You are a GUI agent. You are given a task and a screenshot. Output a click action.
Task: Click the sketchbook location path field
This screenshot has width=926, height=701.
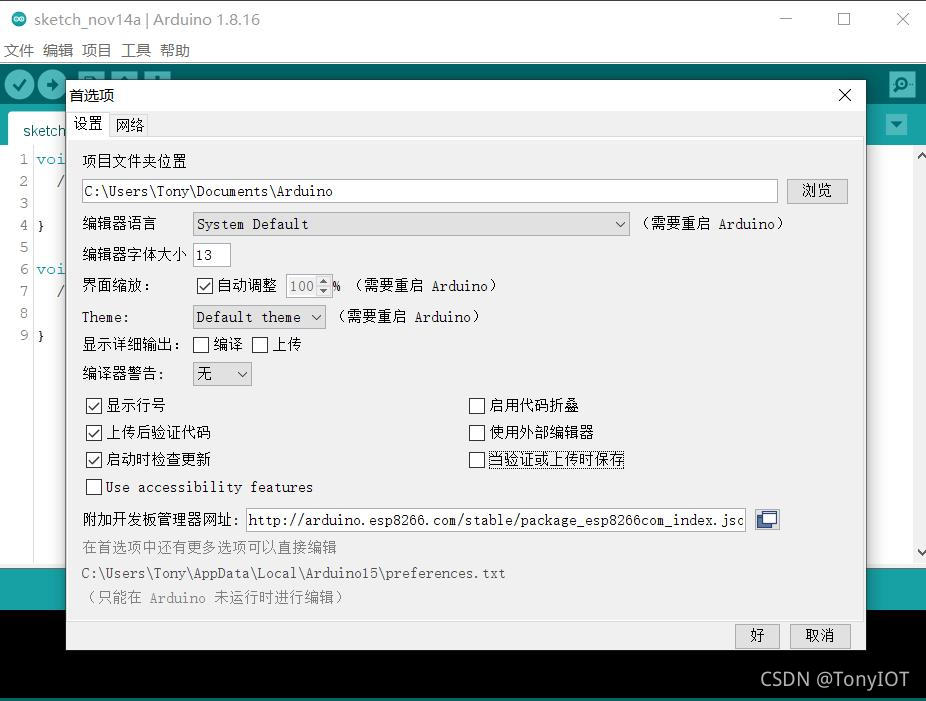(430, 191)
